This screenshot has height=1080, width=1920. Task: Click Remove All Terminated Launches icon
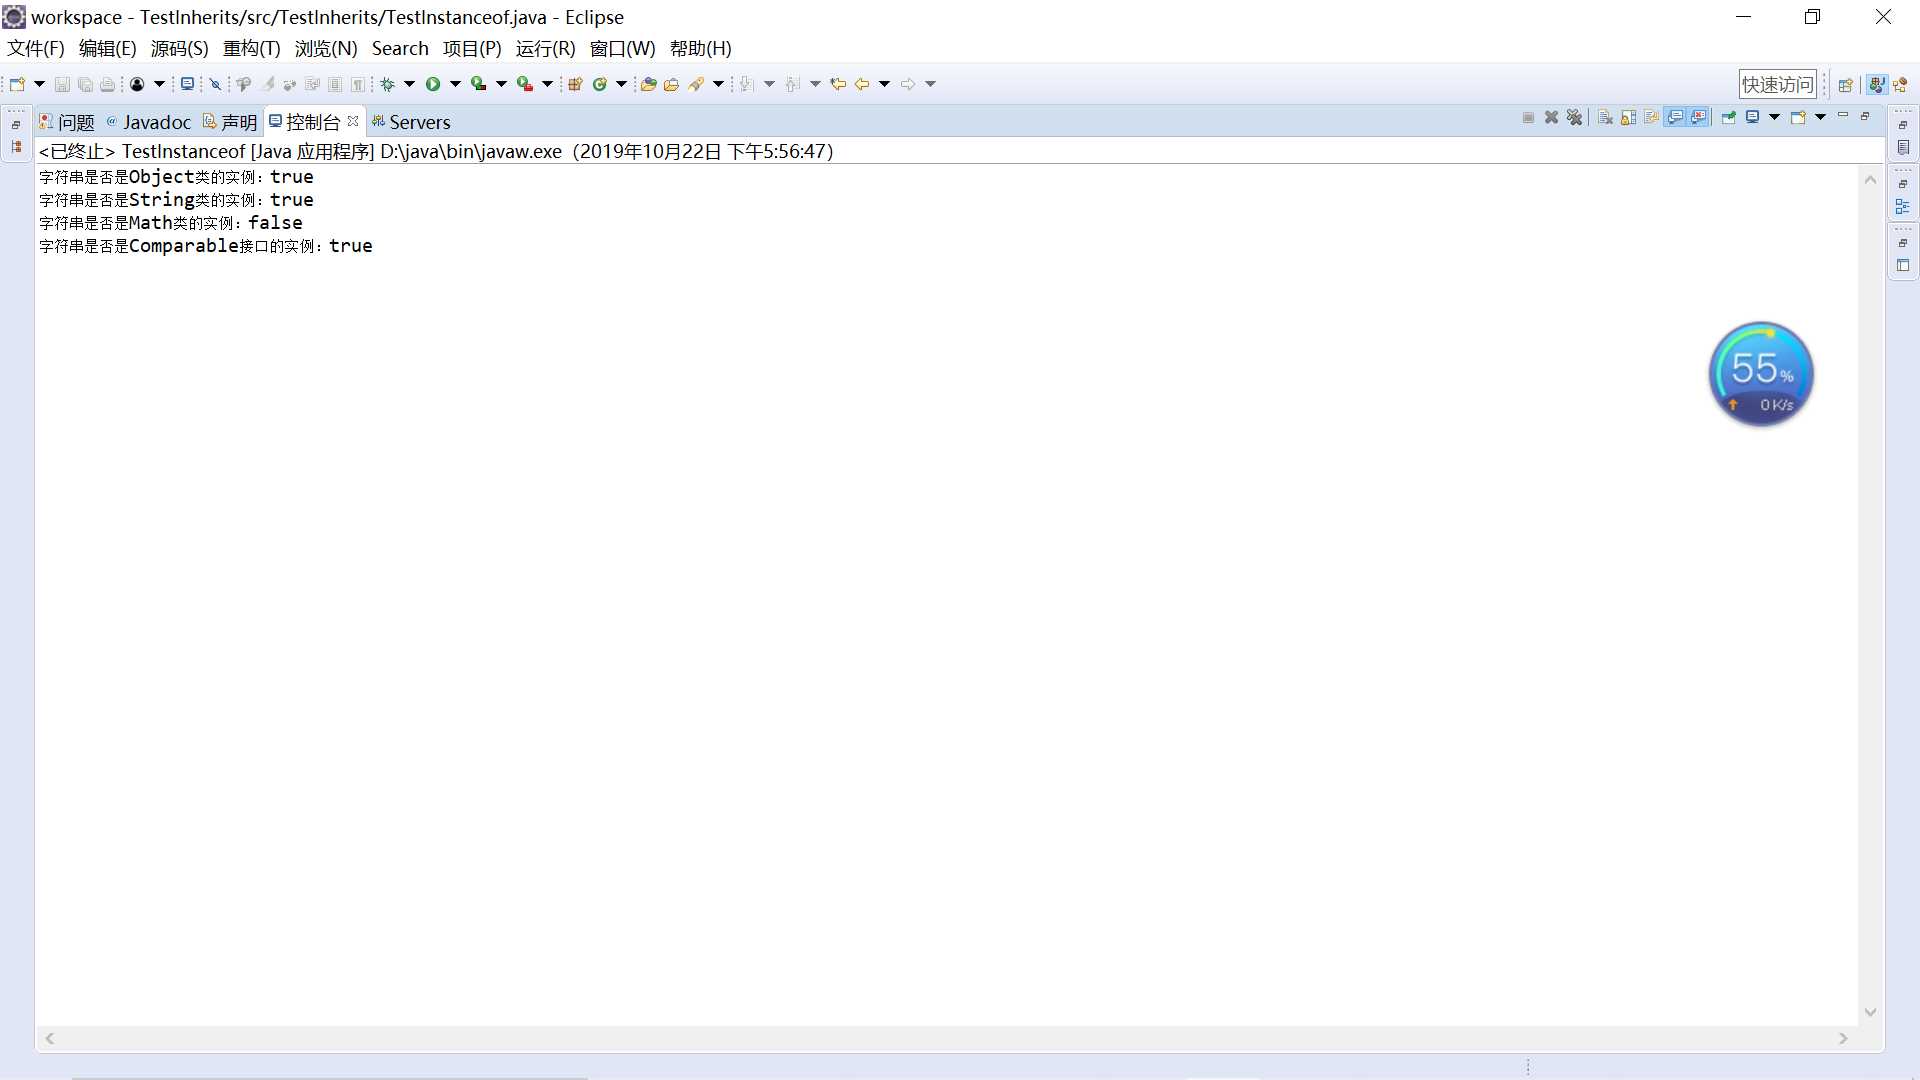point(1574,118)
